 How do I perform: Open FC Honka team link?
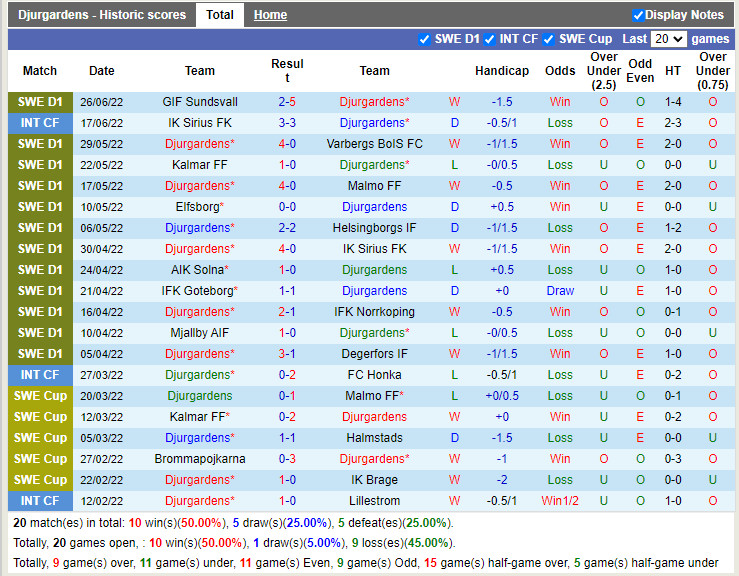pos(374,375)
